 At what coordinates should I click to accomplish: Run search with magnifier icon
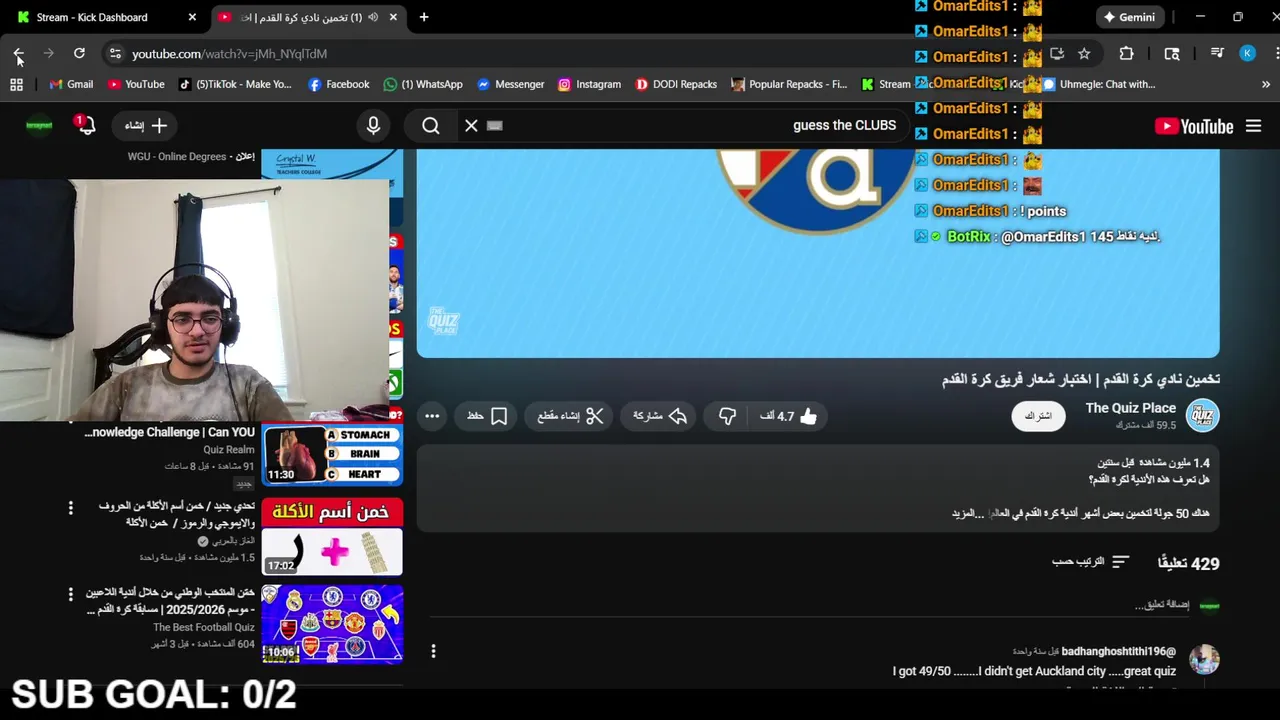click(x=431, y=126)
